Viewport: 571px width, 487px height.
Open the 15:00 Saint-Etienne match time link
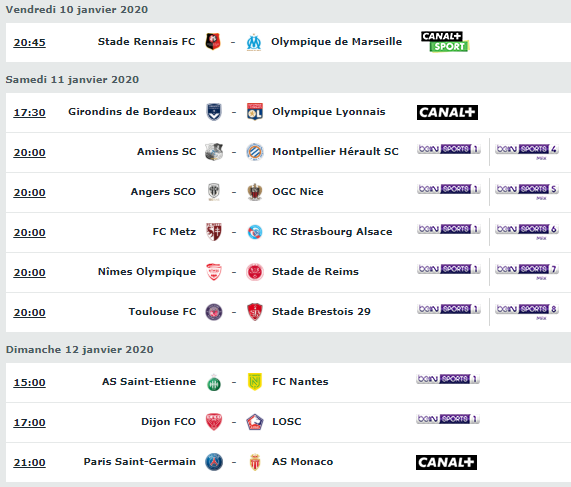tap(29, 382)
